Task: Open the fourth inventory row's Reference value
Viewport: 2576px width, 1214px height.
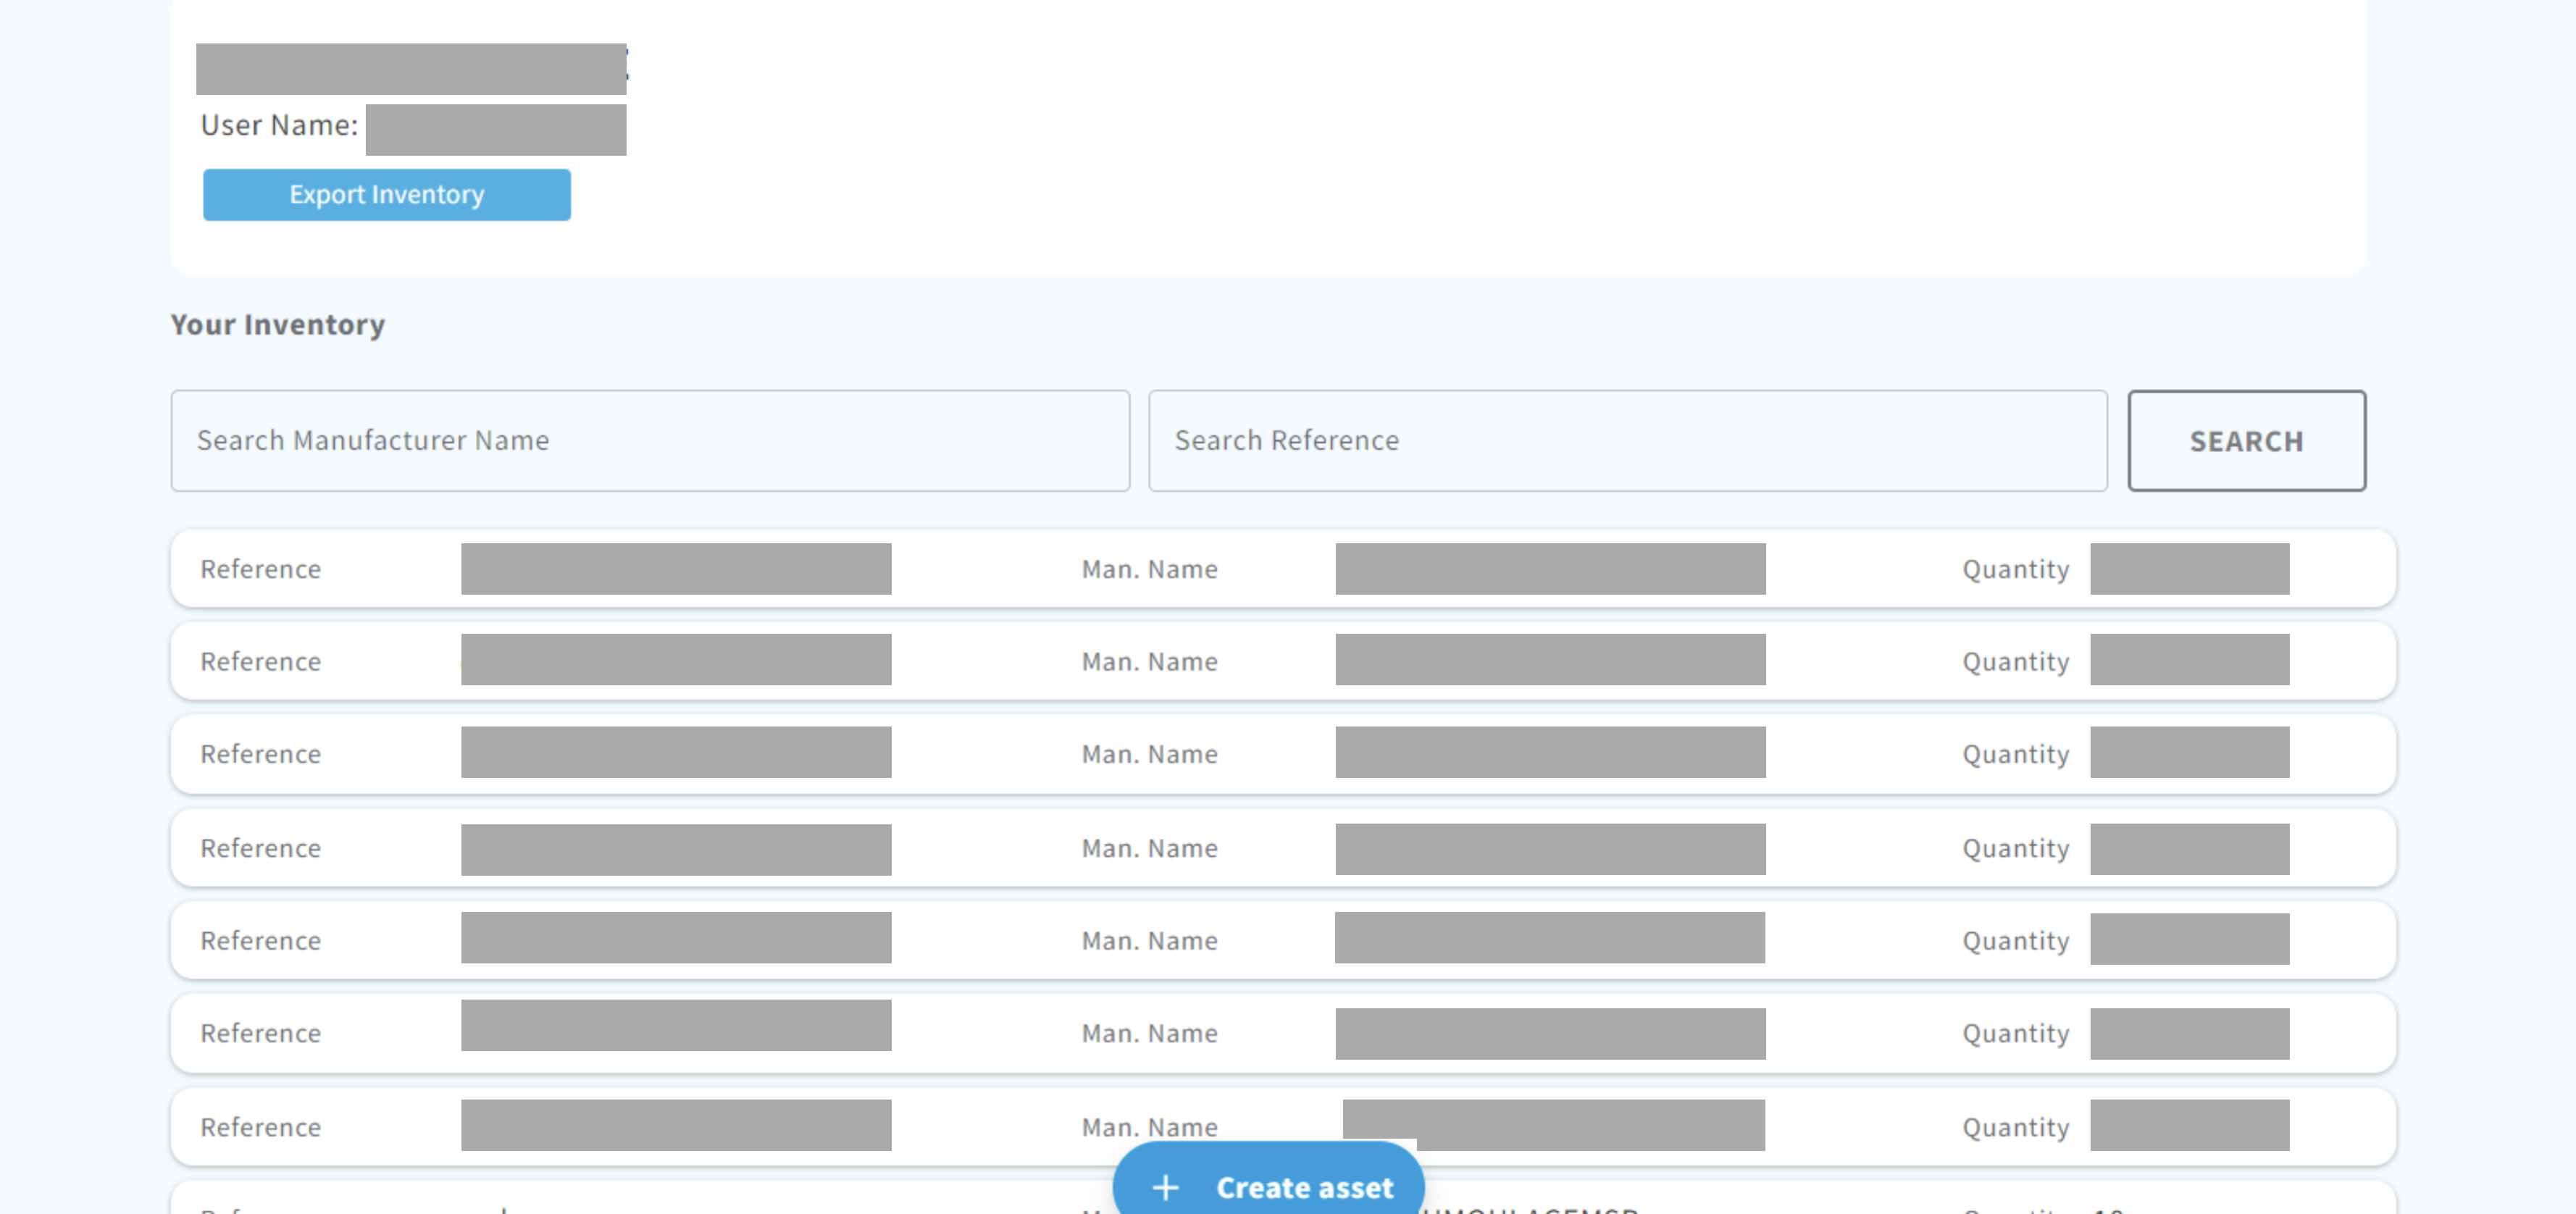Action: (675, 849)
